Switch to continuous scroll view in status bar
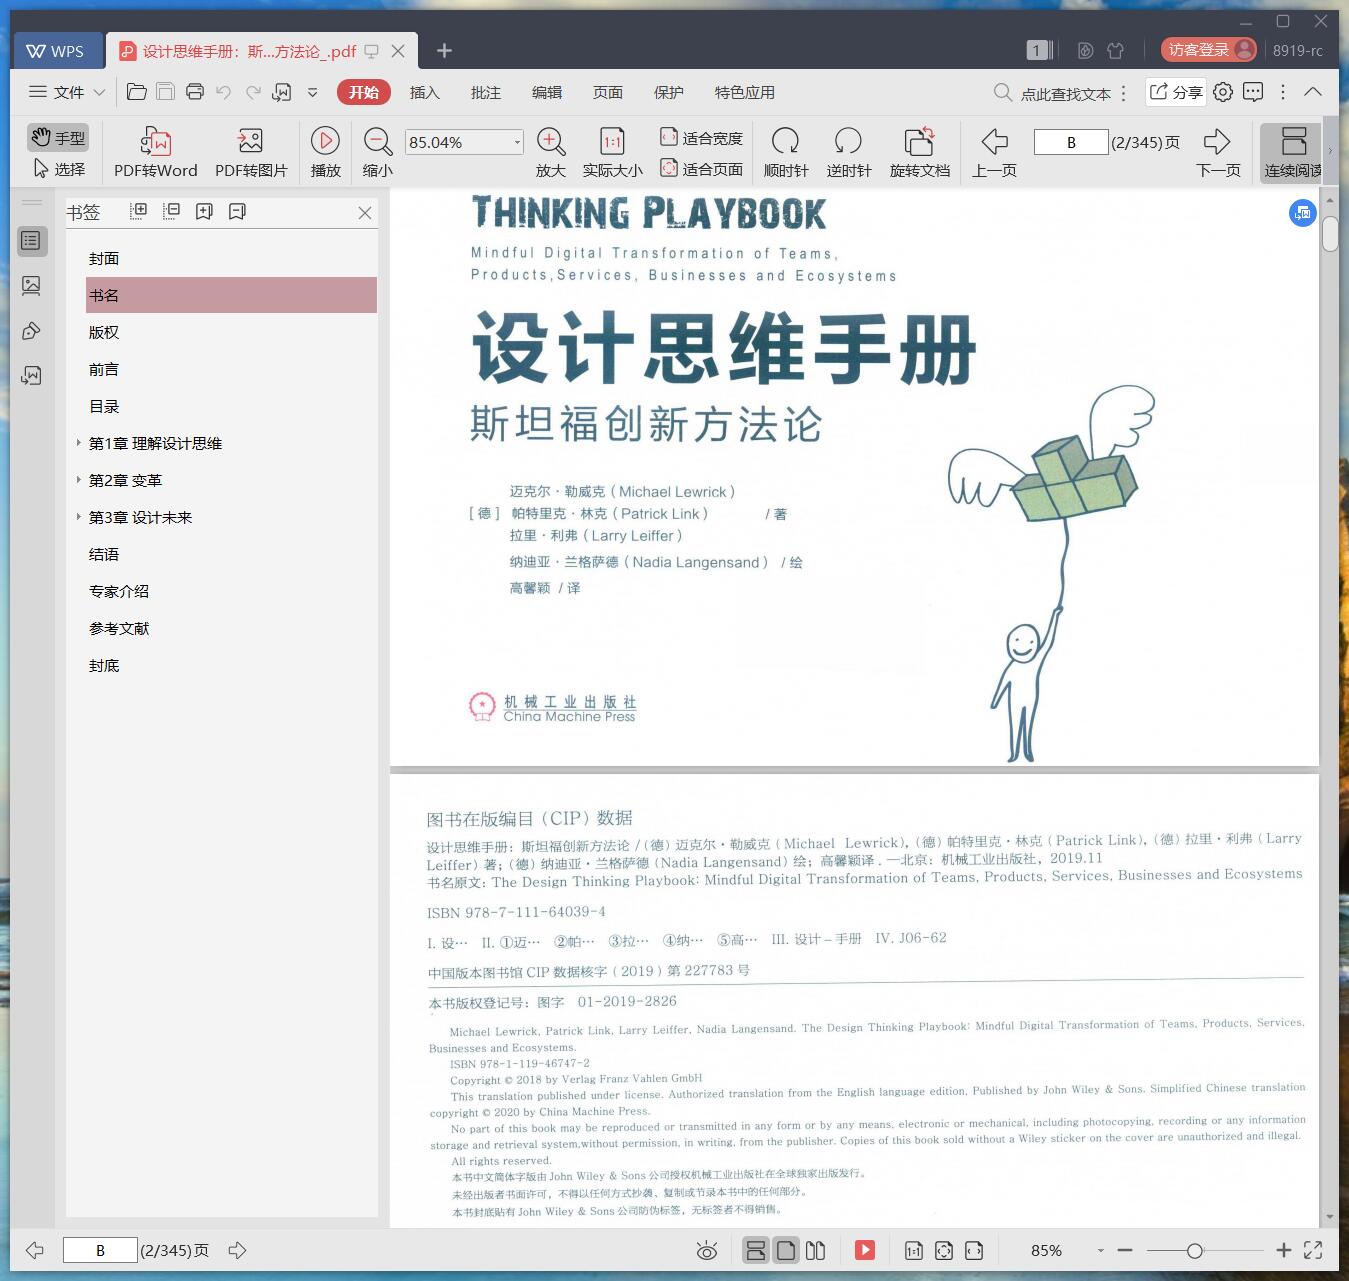 (756, 1250)
